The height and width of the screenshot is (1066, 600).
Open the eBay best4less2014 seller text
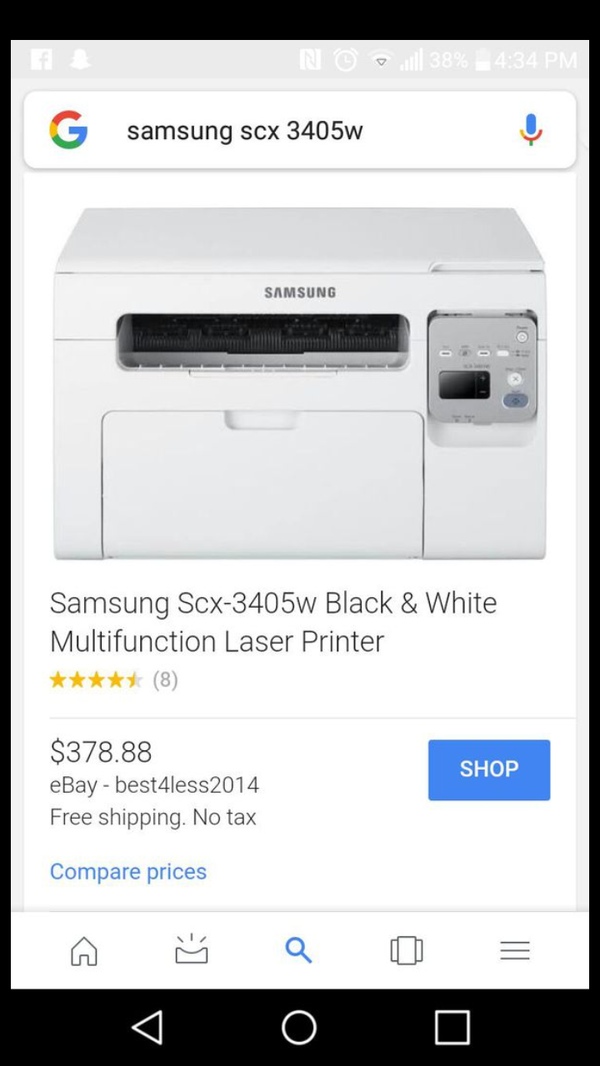click(154, 785)
